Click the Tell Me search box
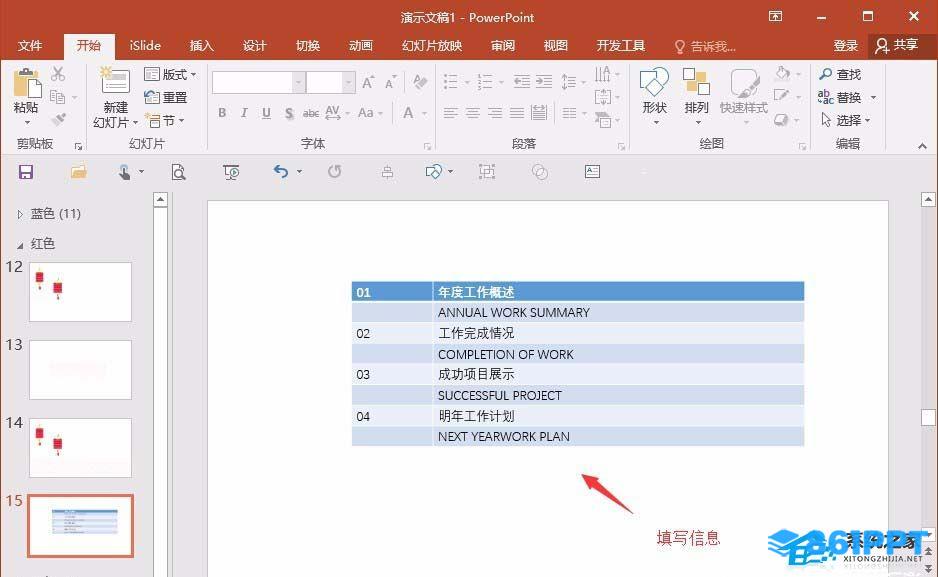Screen dimensions: 938x577 tap(705, 47)
